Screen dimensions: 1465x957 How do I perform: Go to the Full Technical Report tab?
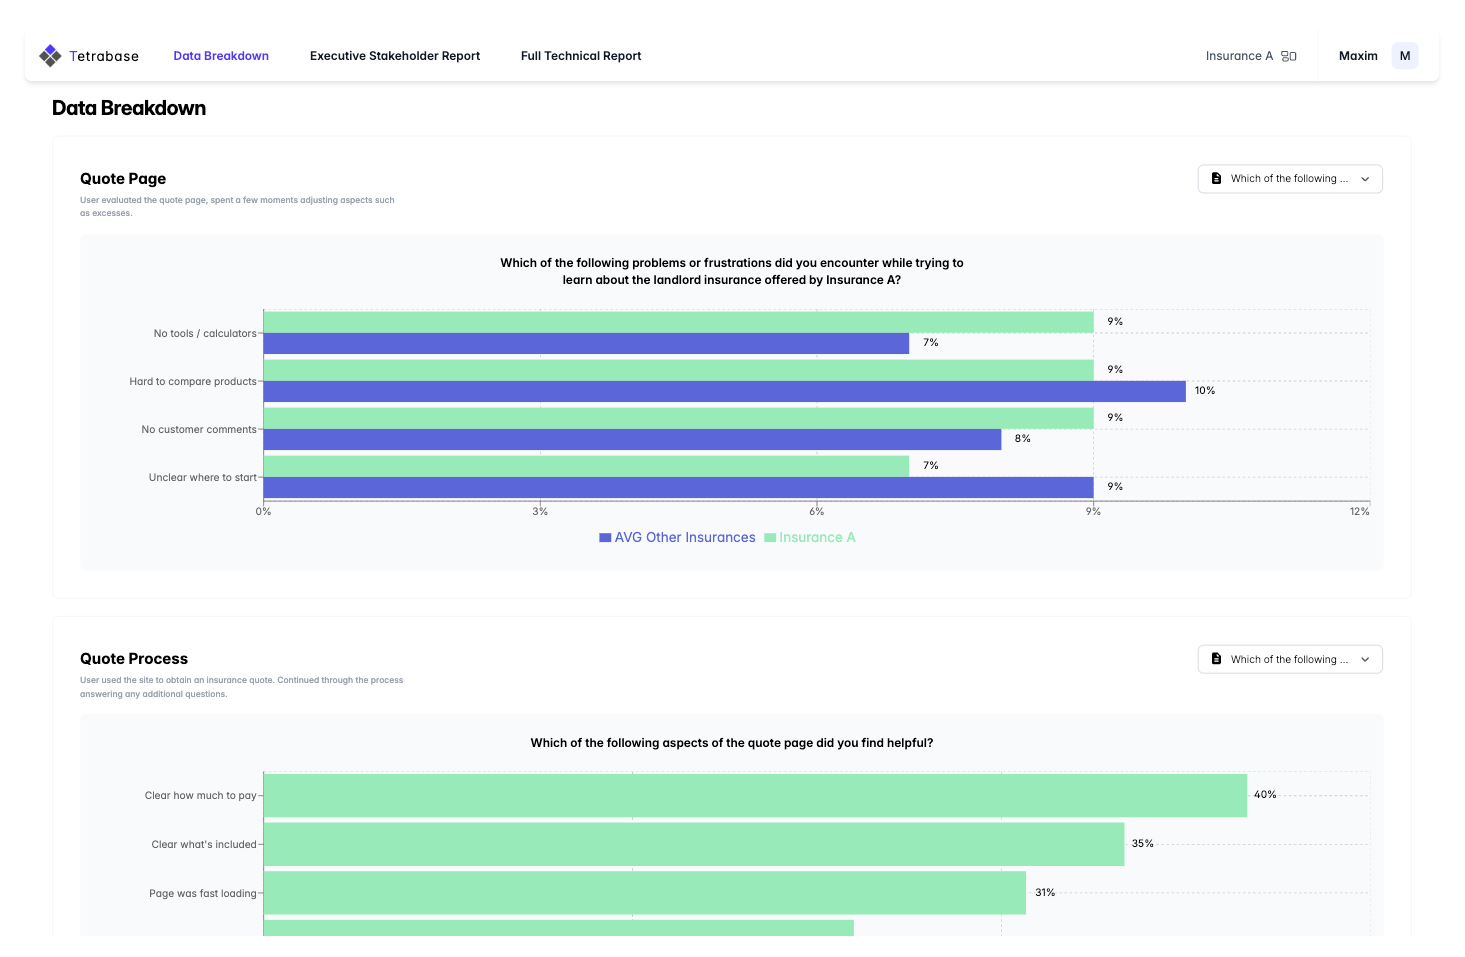(x=581, y=56)
